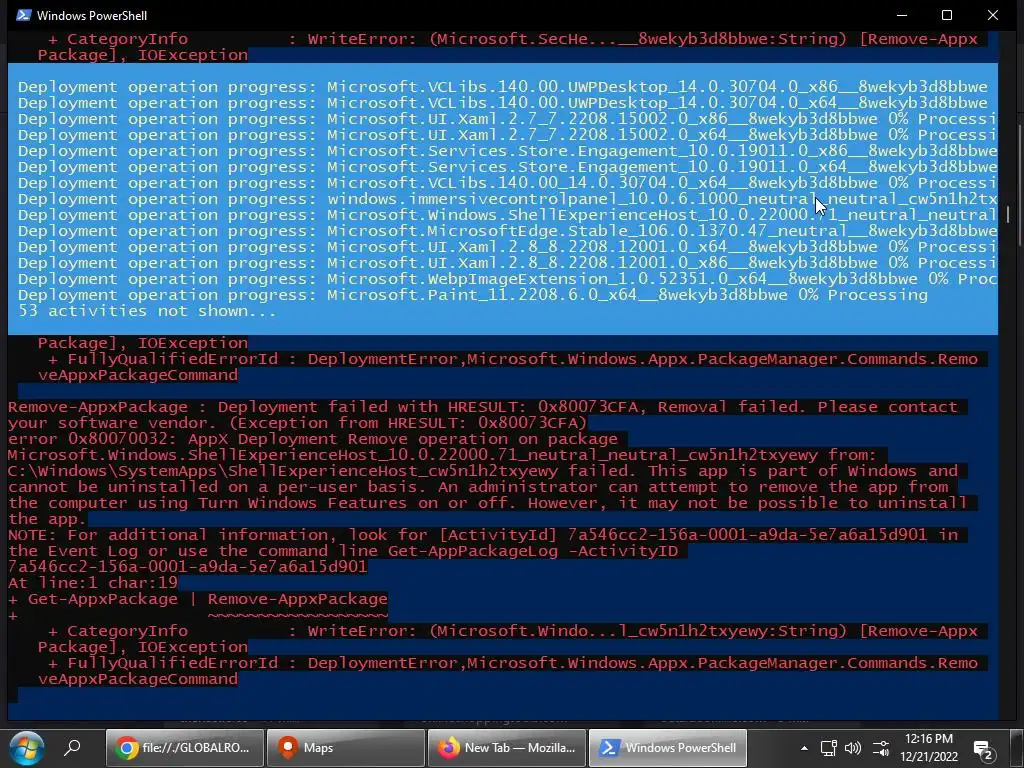Open the network tray icon
This screenshot has height=768, width=1024.
click(x=829, y=748)
